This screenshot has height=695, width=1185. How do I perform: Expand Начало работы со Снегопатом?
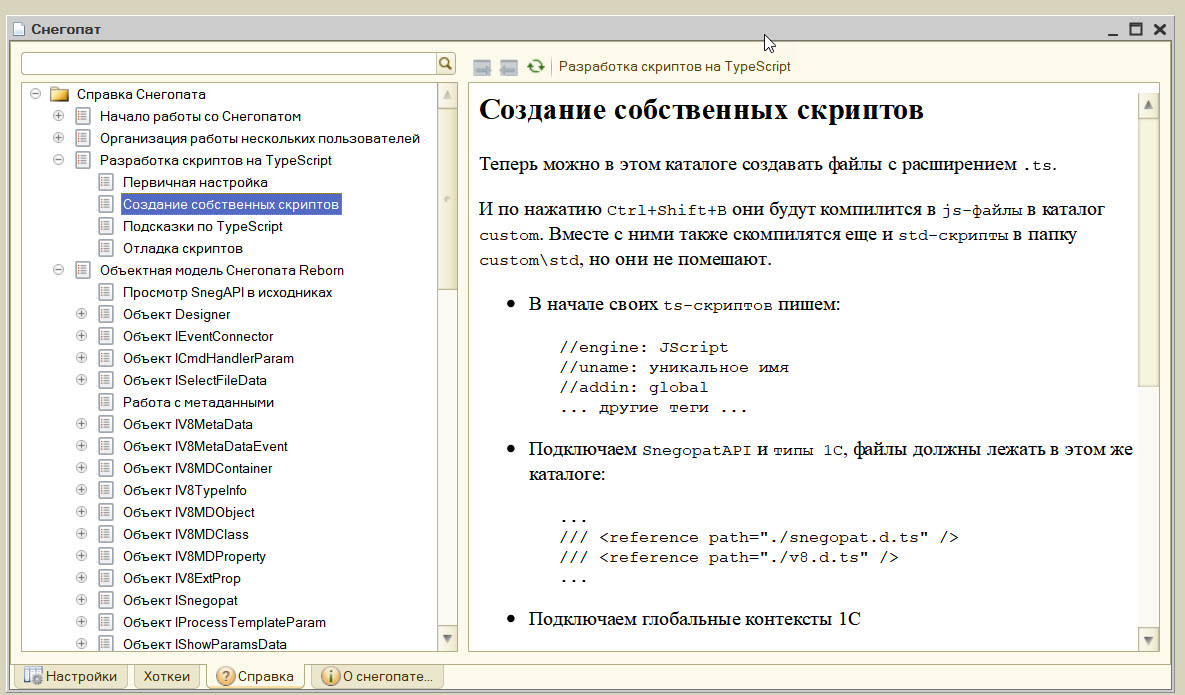58,116
